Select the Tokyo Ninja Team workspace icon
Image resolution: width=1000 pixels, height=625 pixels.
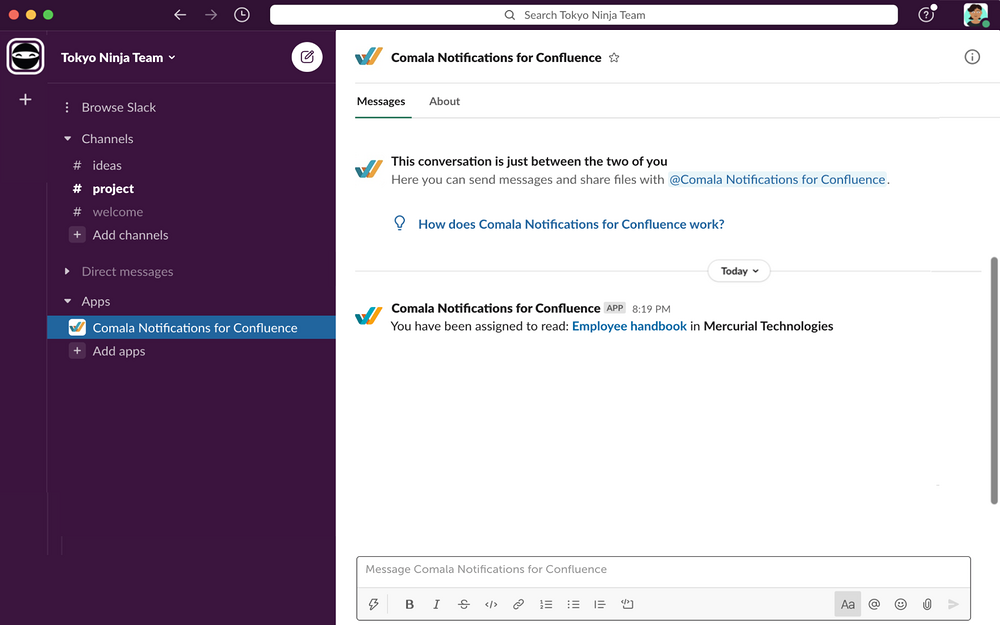[26, 56]
